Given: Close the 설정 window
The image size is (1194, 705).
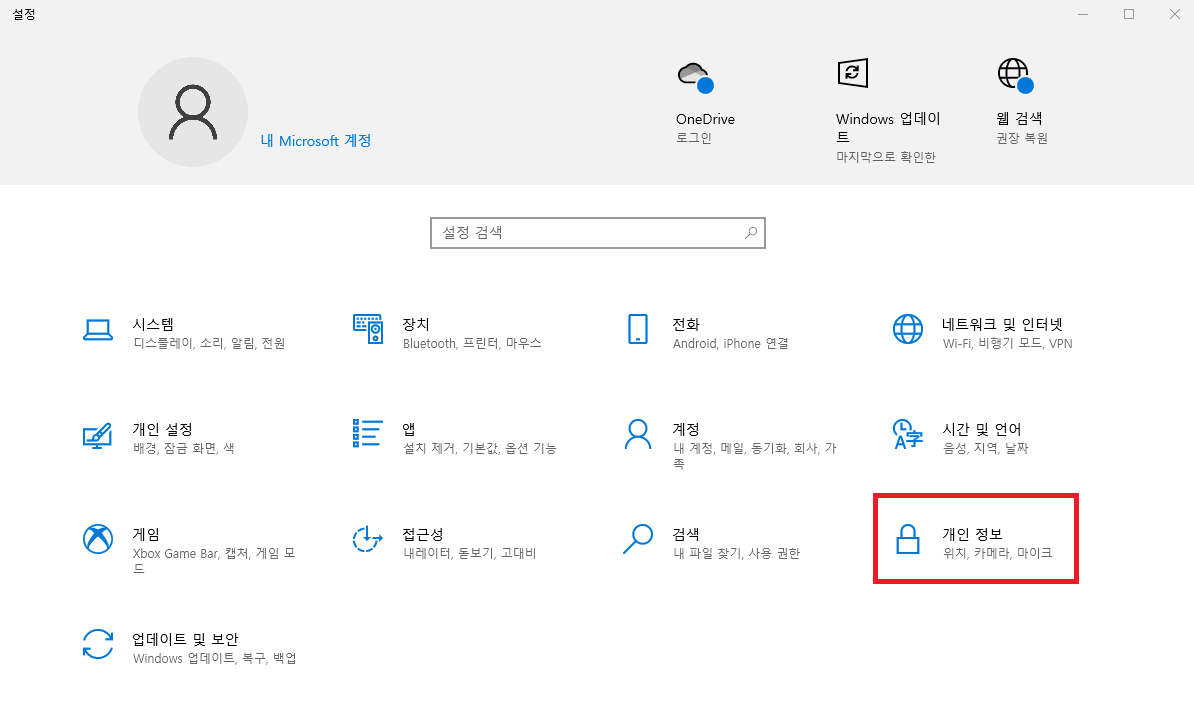Looking at the screenshot, I should [1174, 14].
